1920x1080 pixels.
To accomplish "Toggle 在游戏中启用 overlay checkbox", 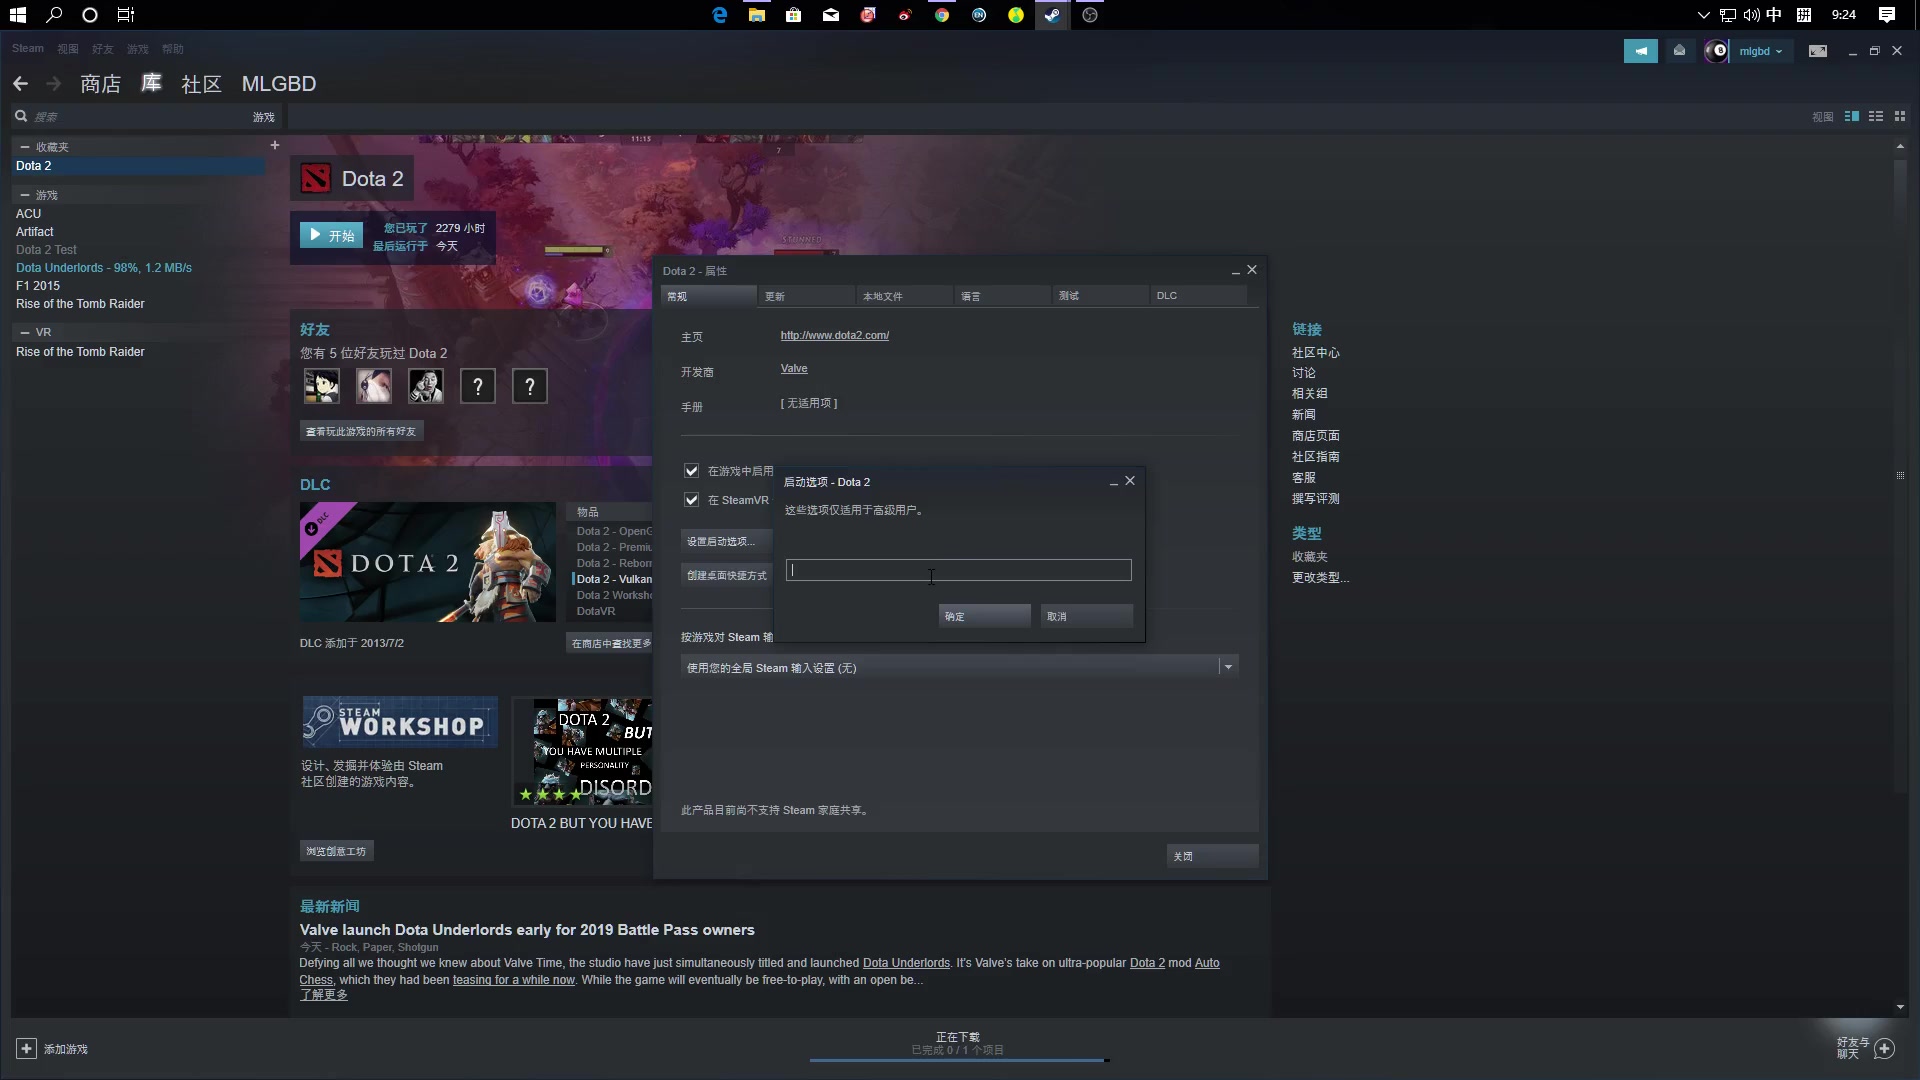I will coord(691,469).
